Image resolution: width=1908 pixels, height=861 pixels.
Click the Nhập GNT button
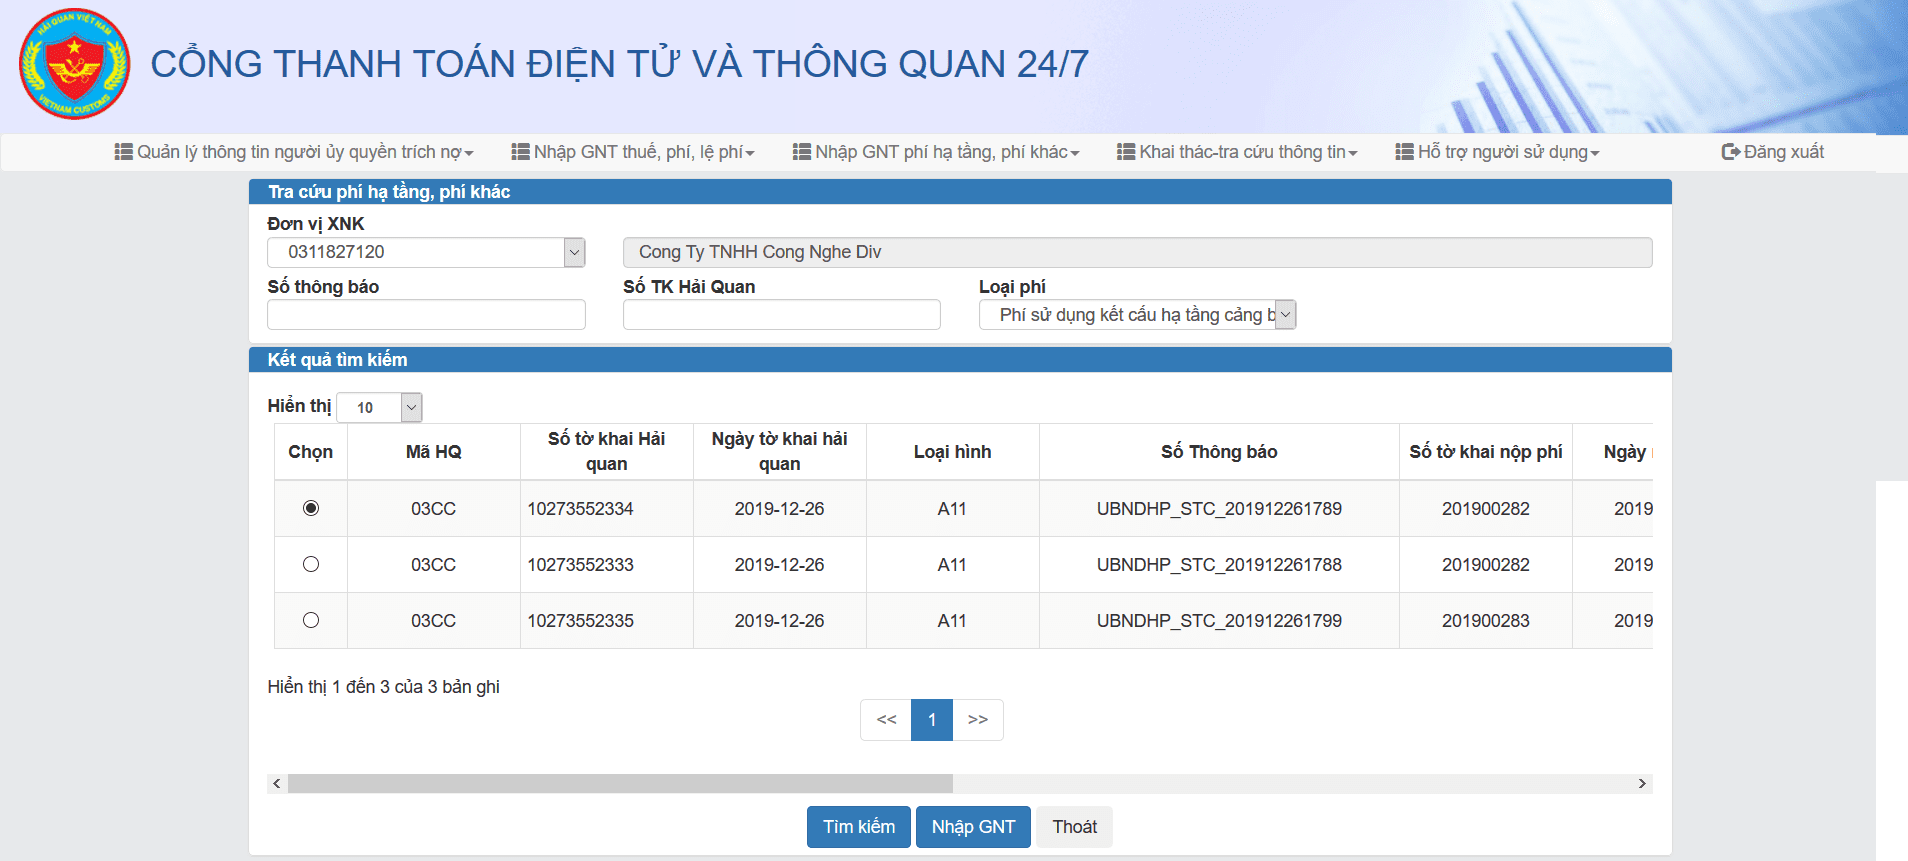point(973,827)
